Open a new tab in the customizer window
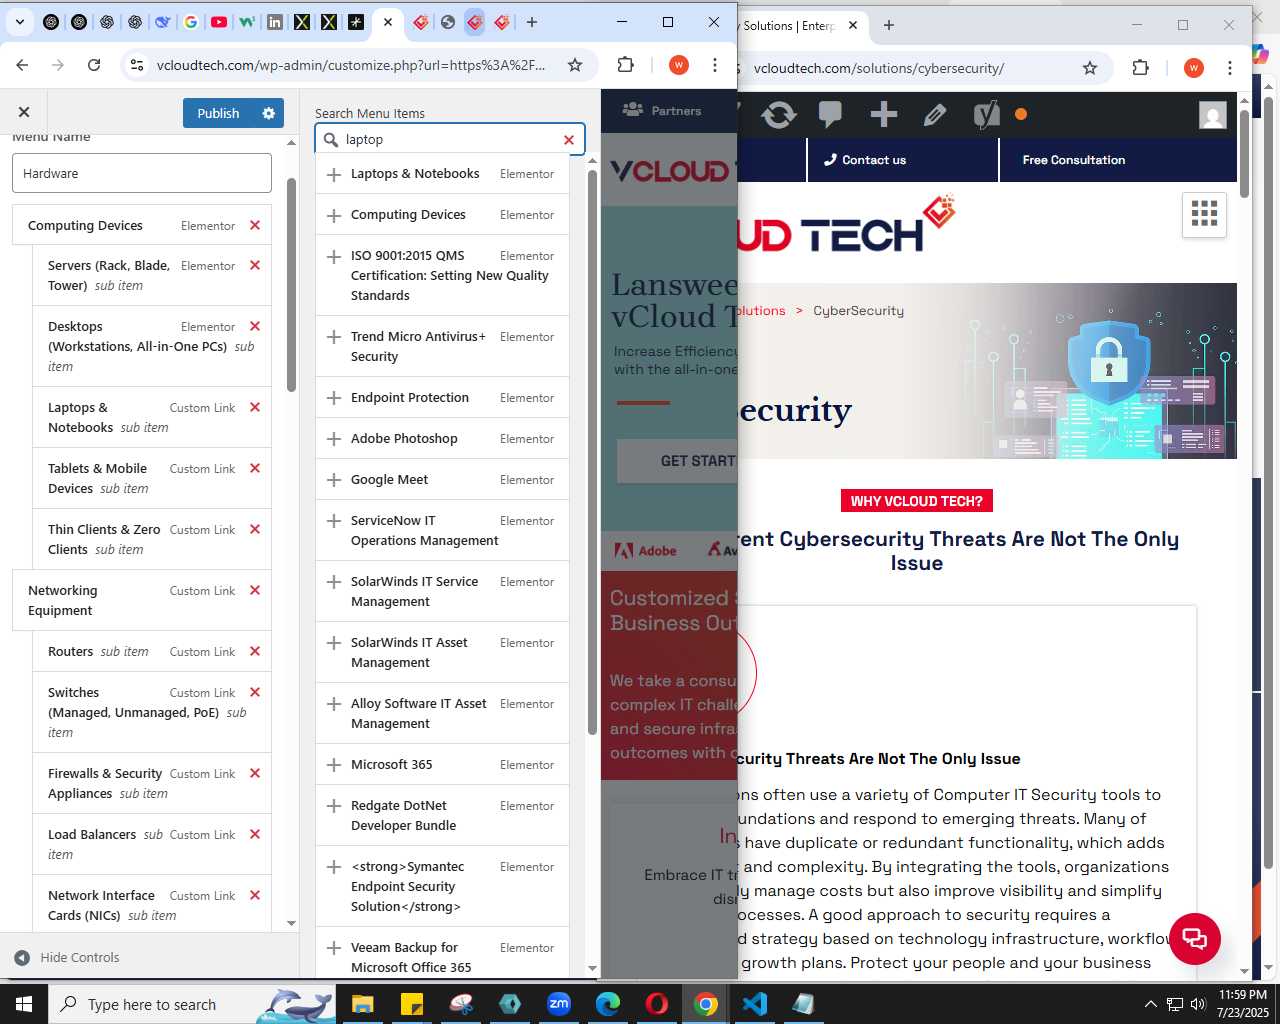Viewport: 1280px width, 1024px height. click(532, 21)
